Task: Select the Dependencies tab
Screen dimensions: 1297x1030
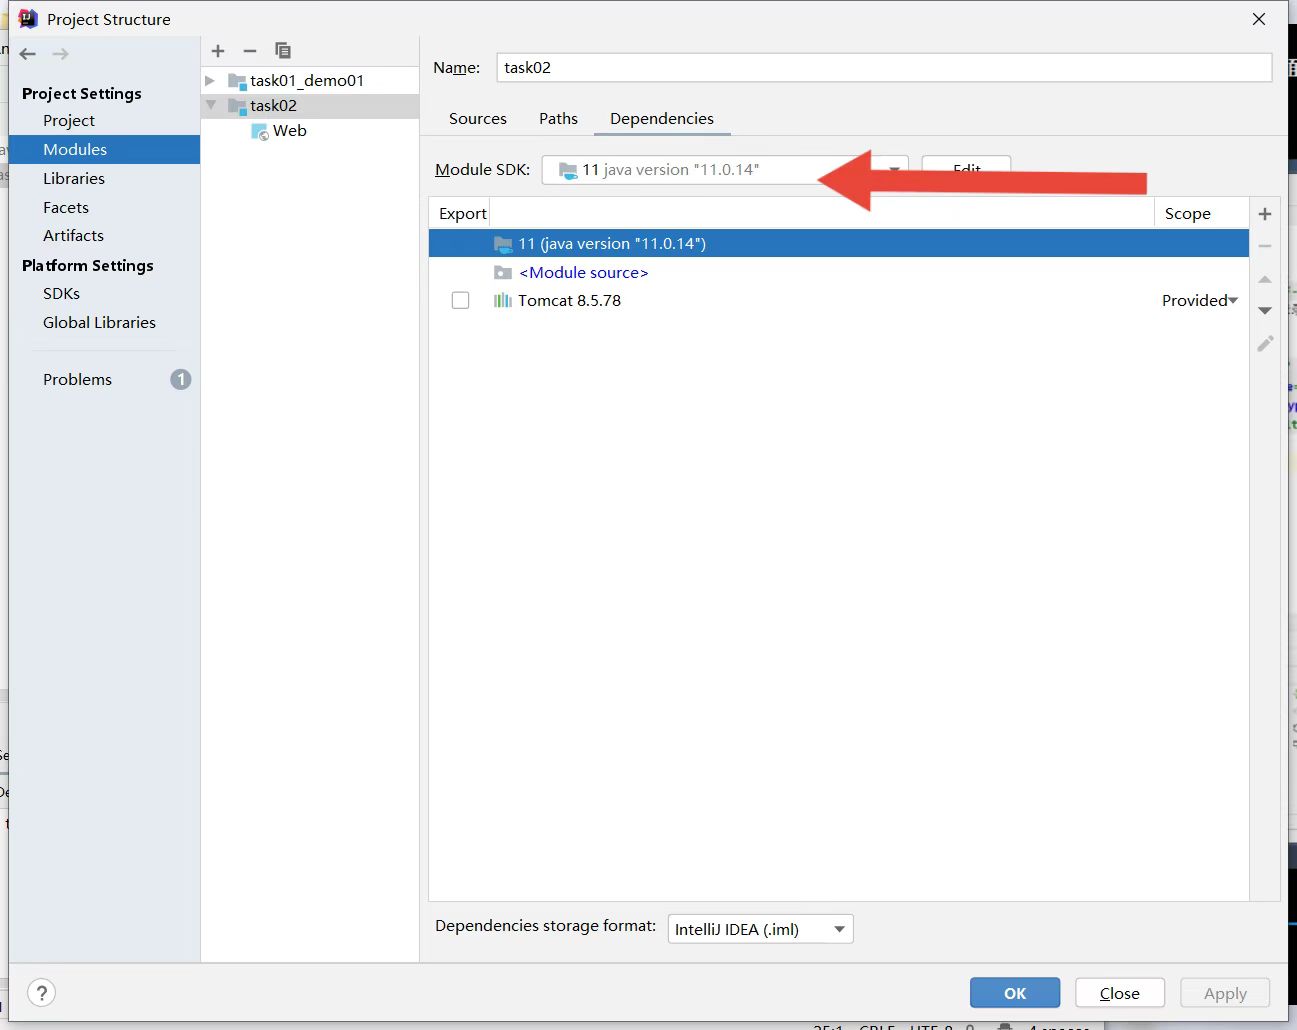Action: pyautogui.click(x=662, y=118)
